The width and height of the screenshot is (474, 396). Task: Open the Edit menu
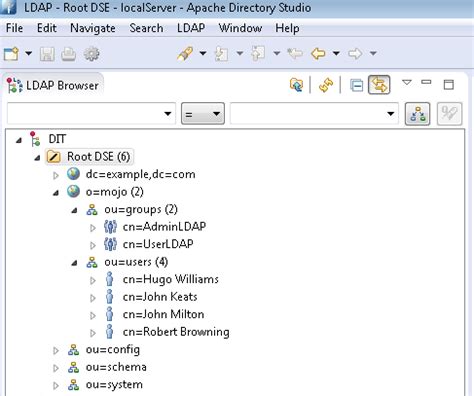[47, 28]
